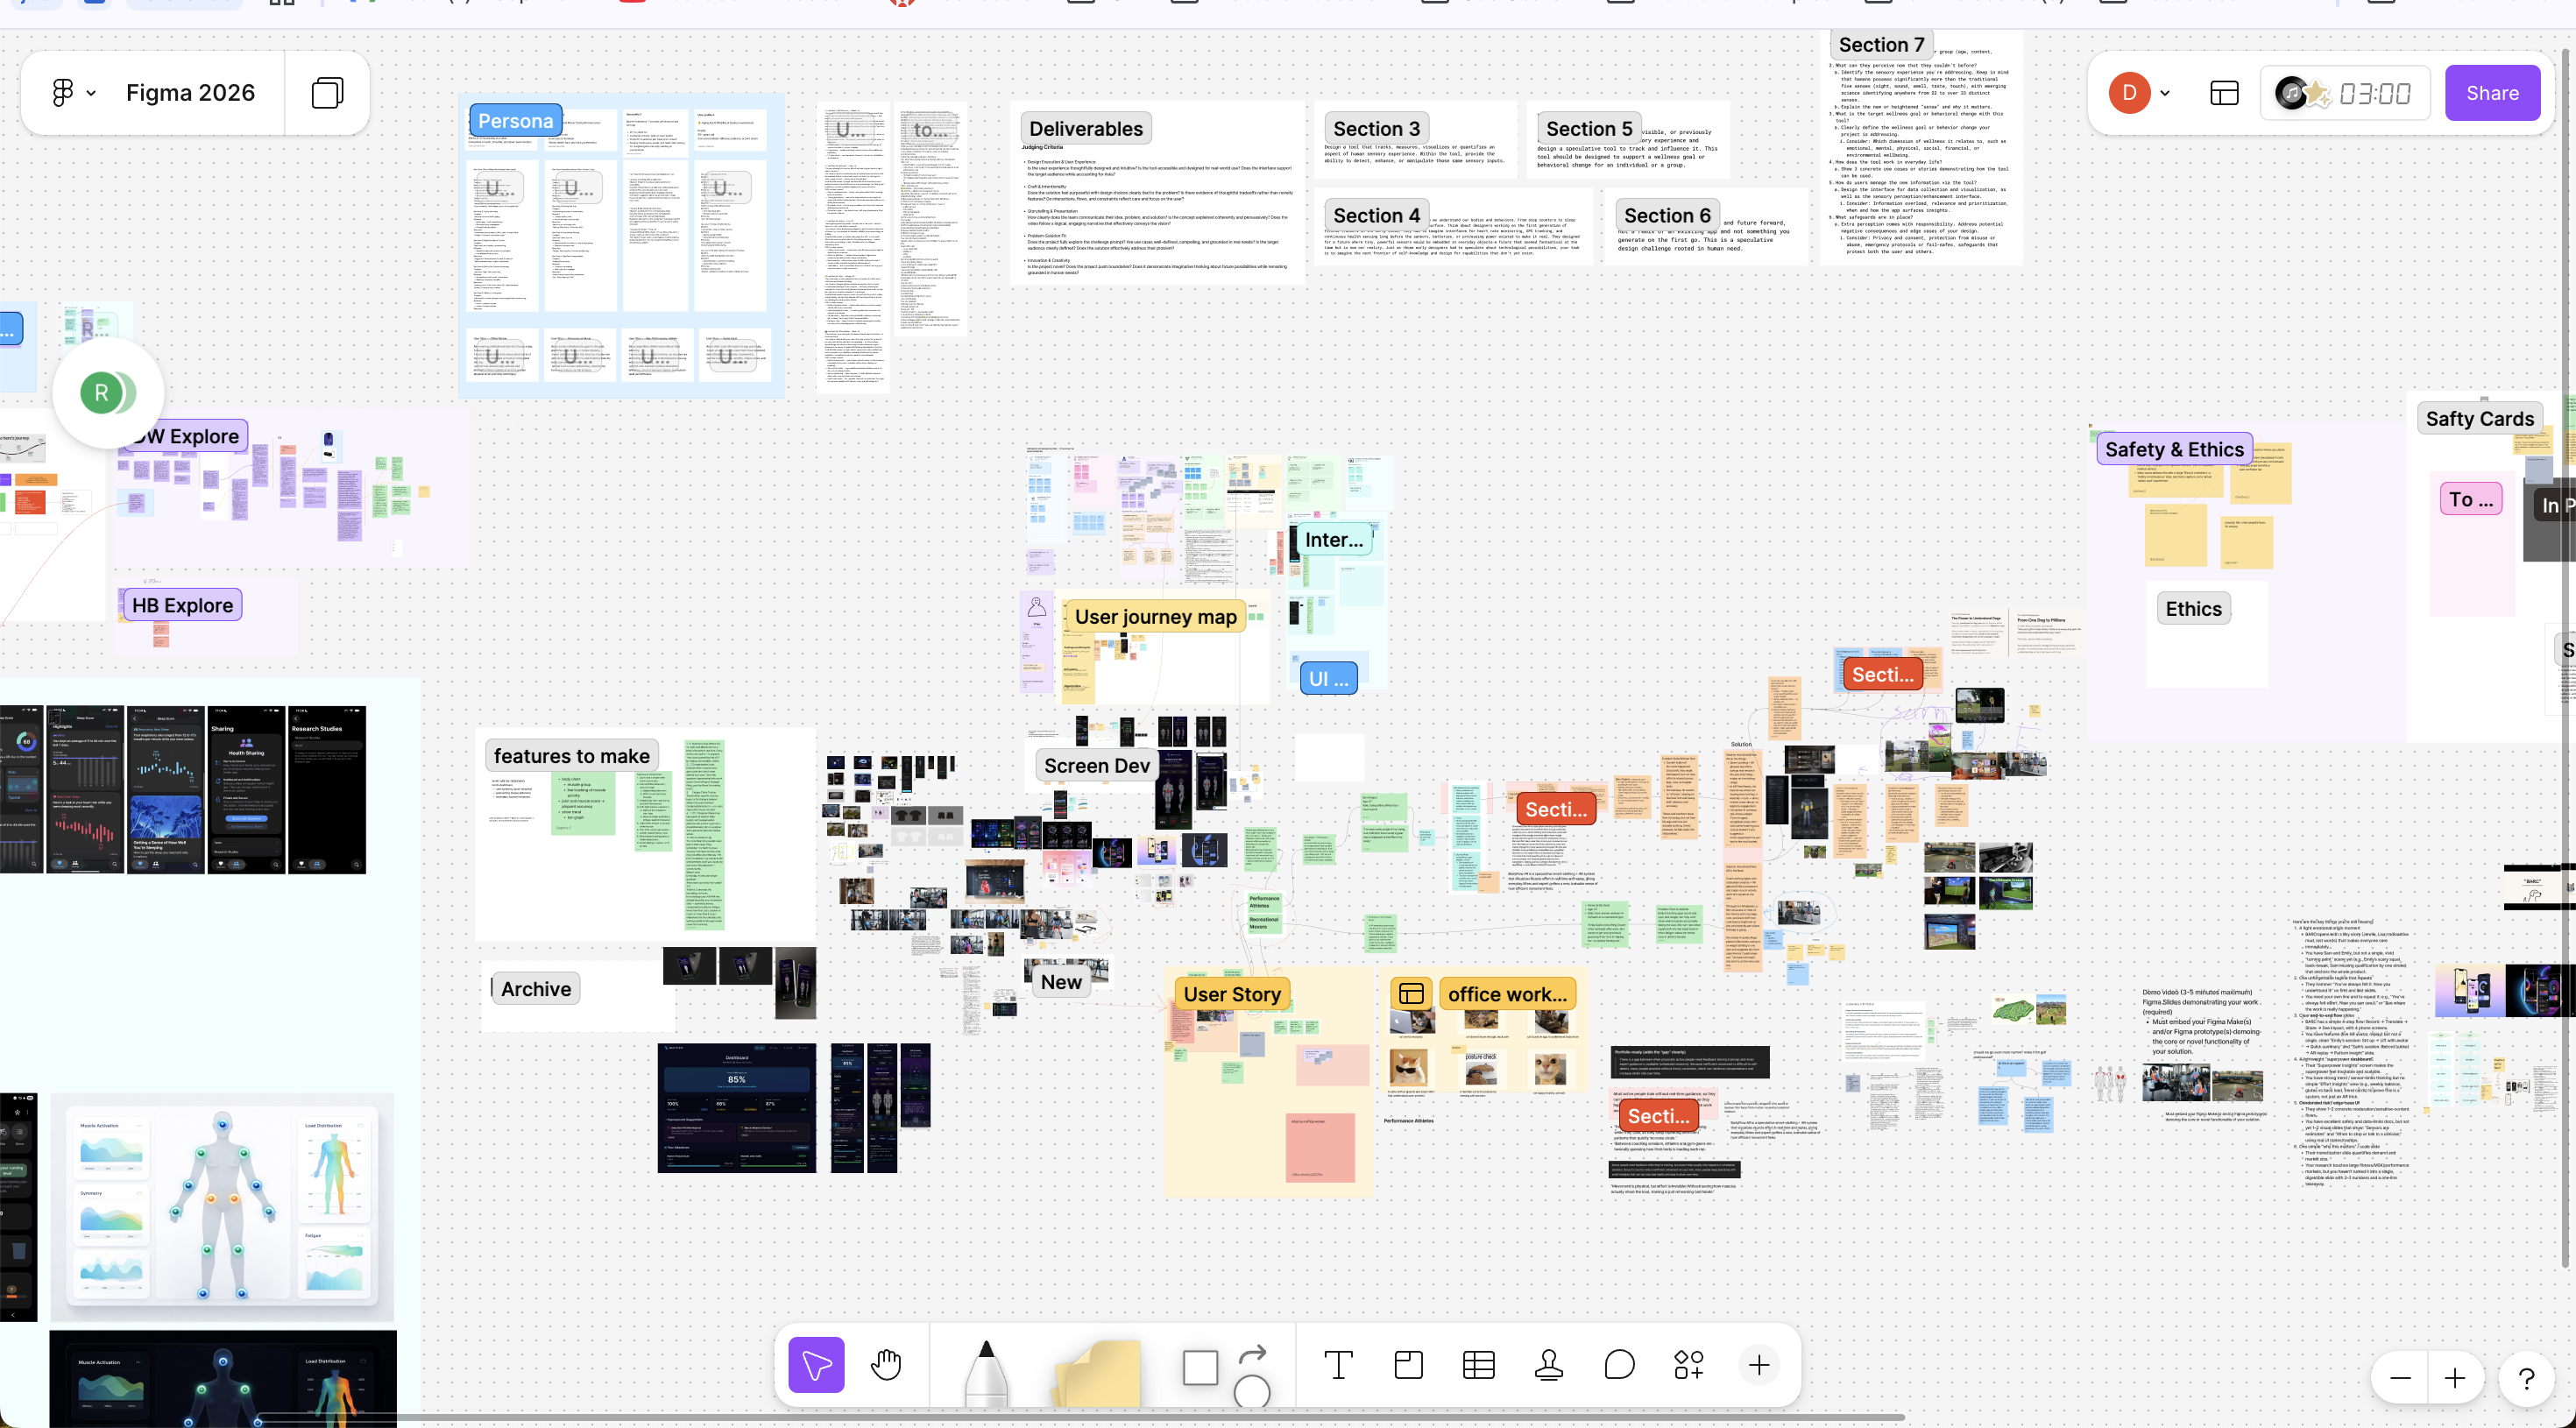This screenshot has height=1428, width=2576.
Task: Open the Figma main menu dropdown
Action: pos(73,93)
